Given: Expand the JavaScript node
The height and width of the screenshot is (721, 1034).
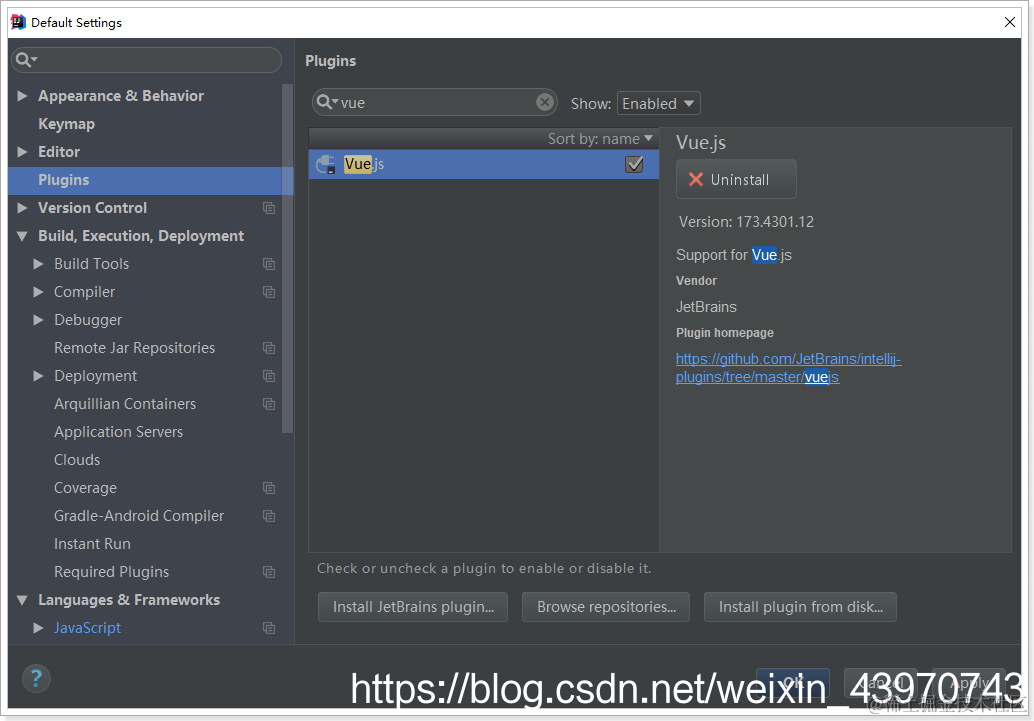Looking at the screenshot, I should [38, 628].
